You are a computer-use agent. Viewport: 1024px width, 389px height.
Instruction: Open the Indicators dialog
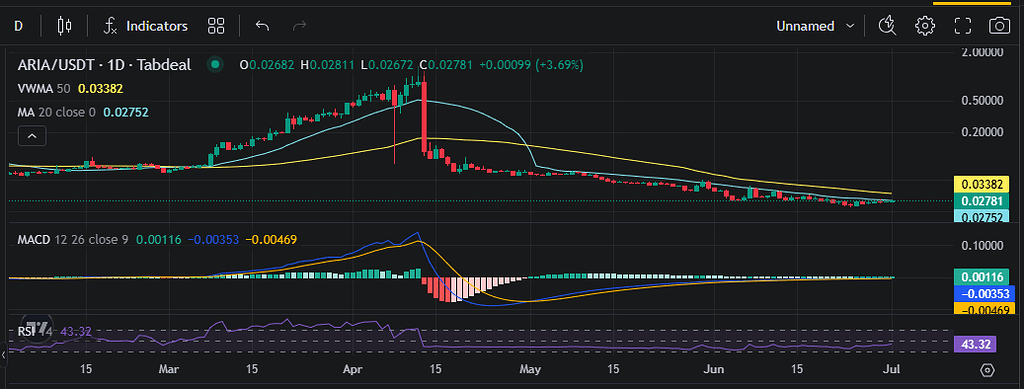point(146,26)
